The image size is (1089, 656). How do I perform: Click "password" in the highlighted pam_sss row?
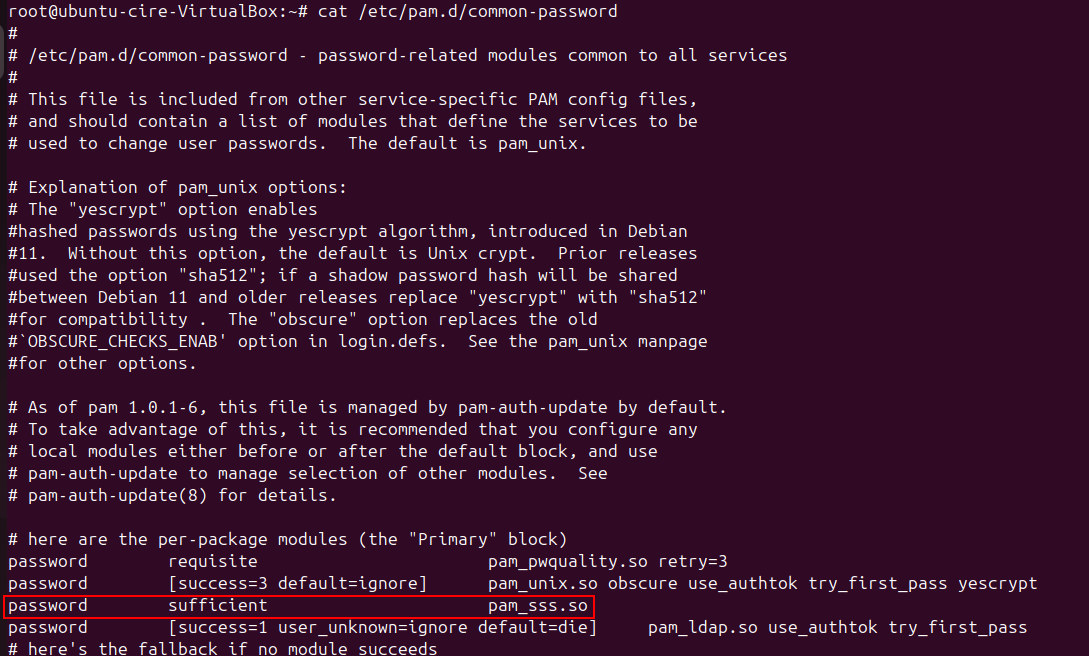click(48, 606)
